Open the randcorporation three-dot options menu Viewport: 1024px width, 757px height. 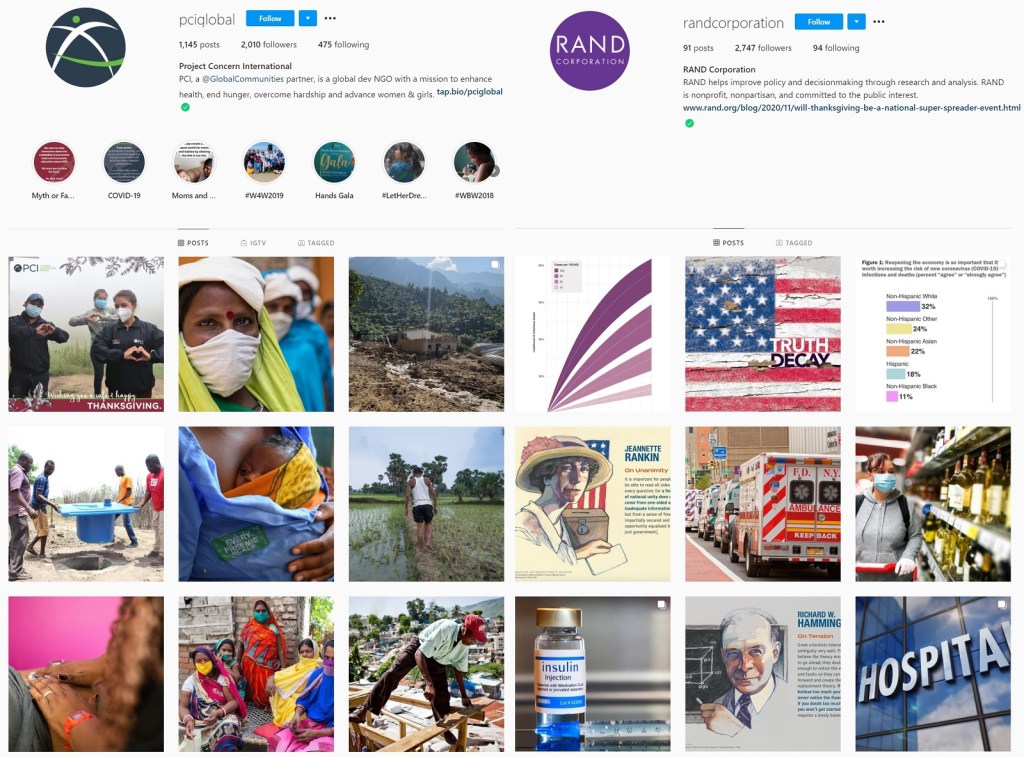pyautogui.click(x=879, y=22)
